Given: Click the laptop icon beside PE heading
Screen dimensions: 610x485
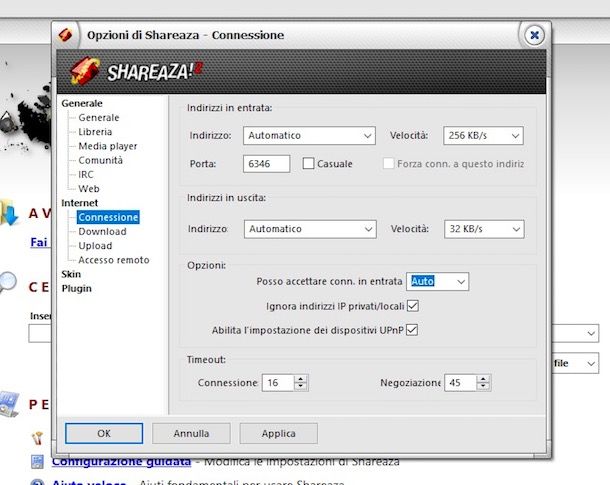Looking at the screenshot, I should click(9, 403).
